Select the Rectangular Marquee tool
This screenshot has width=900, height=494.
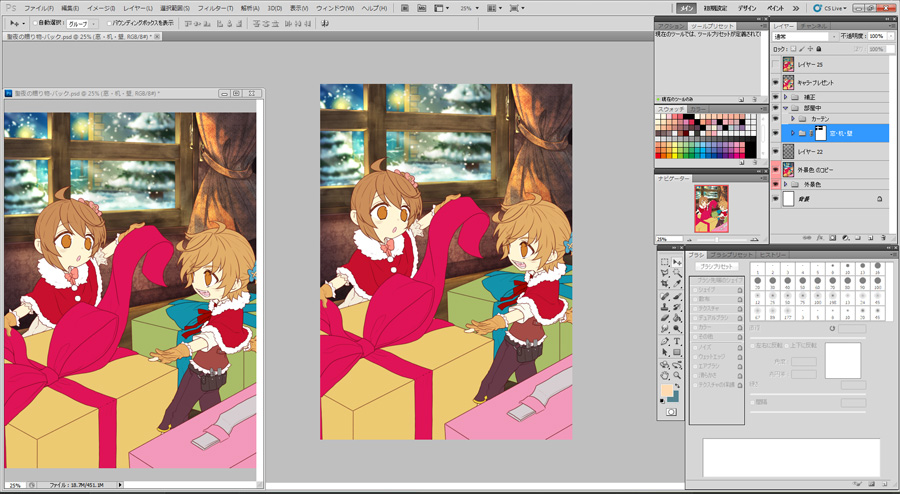point(664,262)
